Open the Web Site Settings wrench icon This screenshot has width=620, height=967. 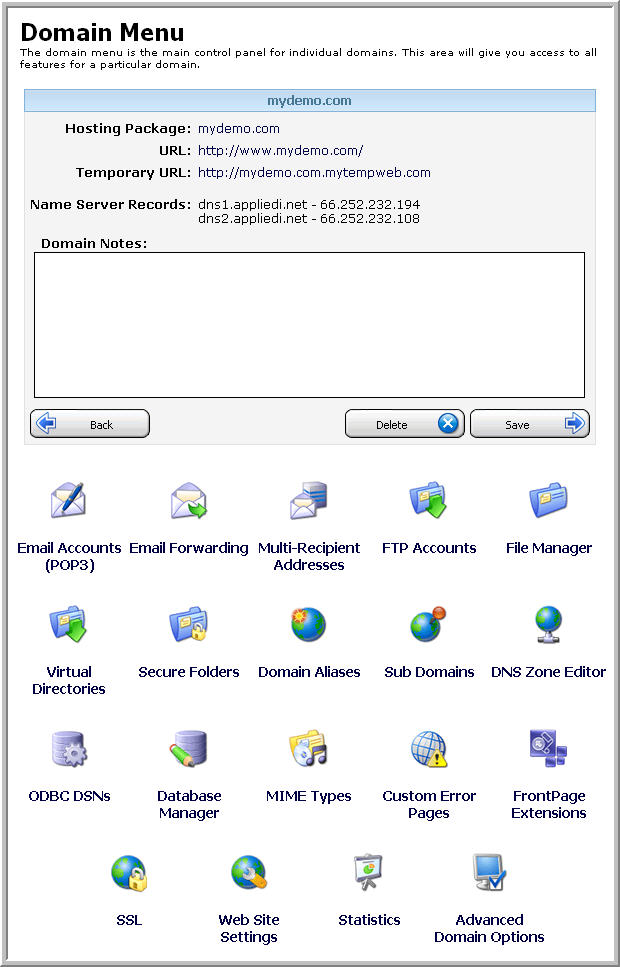249,873
